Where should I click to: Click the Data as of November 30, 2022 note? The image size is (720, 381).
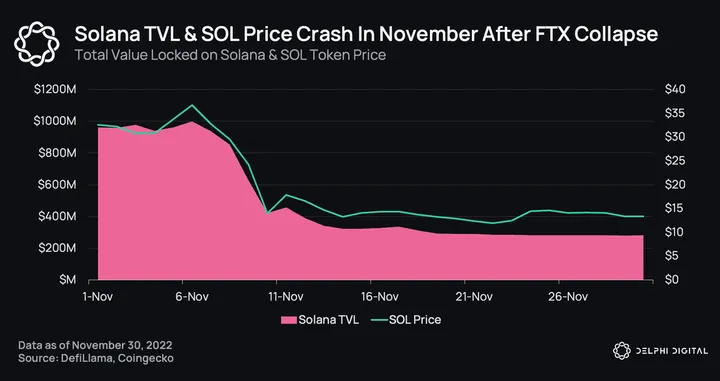[95, 345]
